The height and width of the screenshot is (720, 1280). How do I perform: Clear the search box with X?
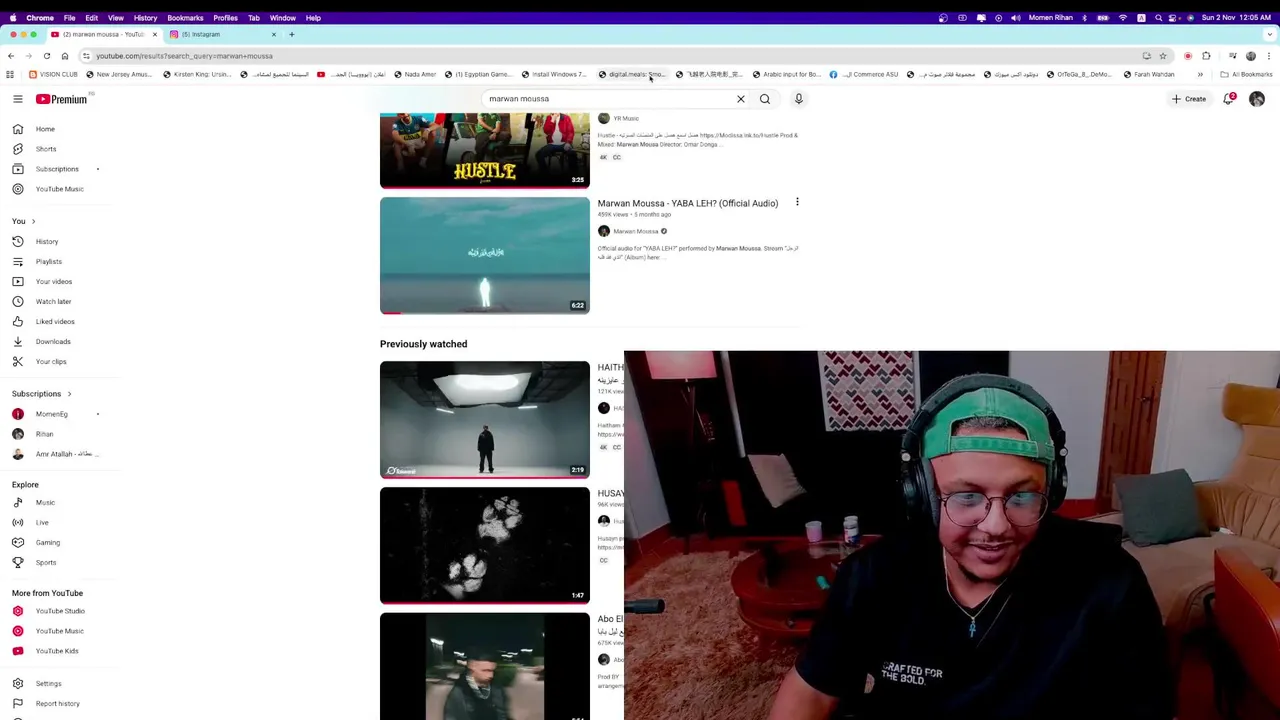tap(741, 99)
